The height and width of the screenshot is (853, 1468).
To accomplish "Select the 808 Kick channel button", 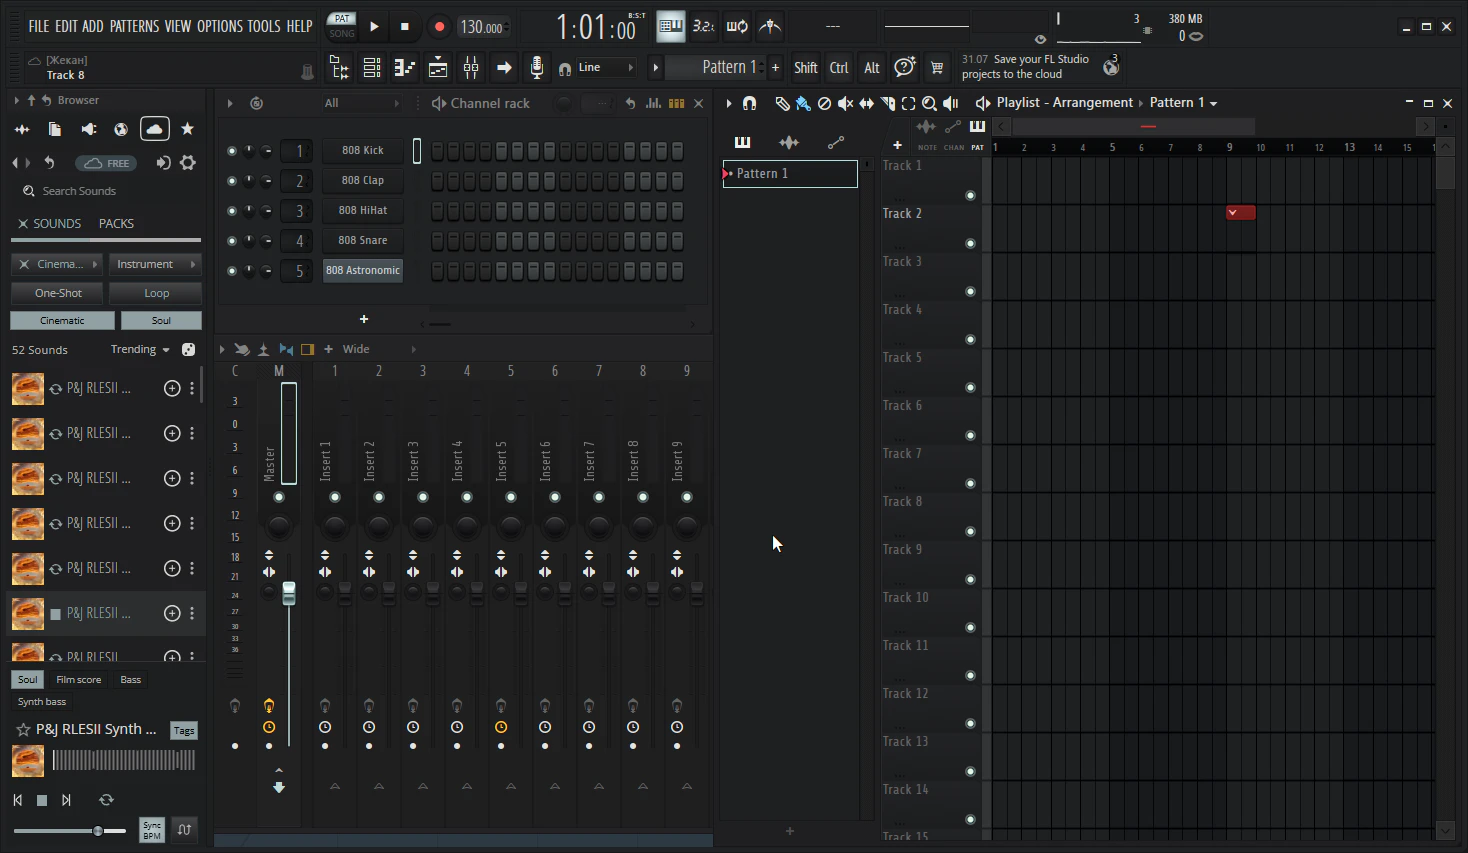I will [x=363, y=151].
